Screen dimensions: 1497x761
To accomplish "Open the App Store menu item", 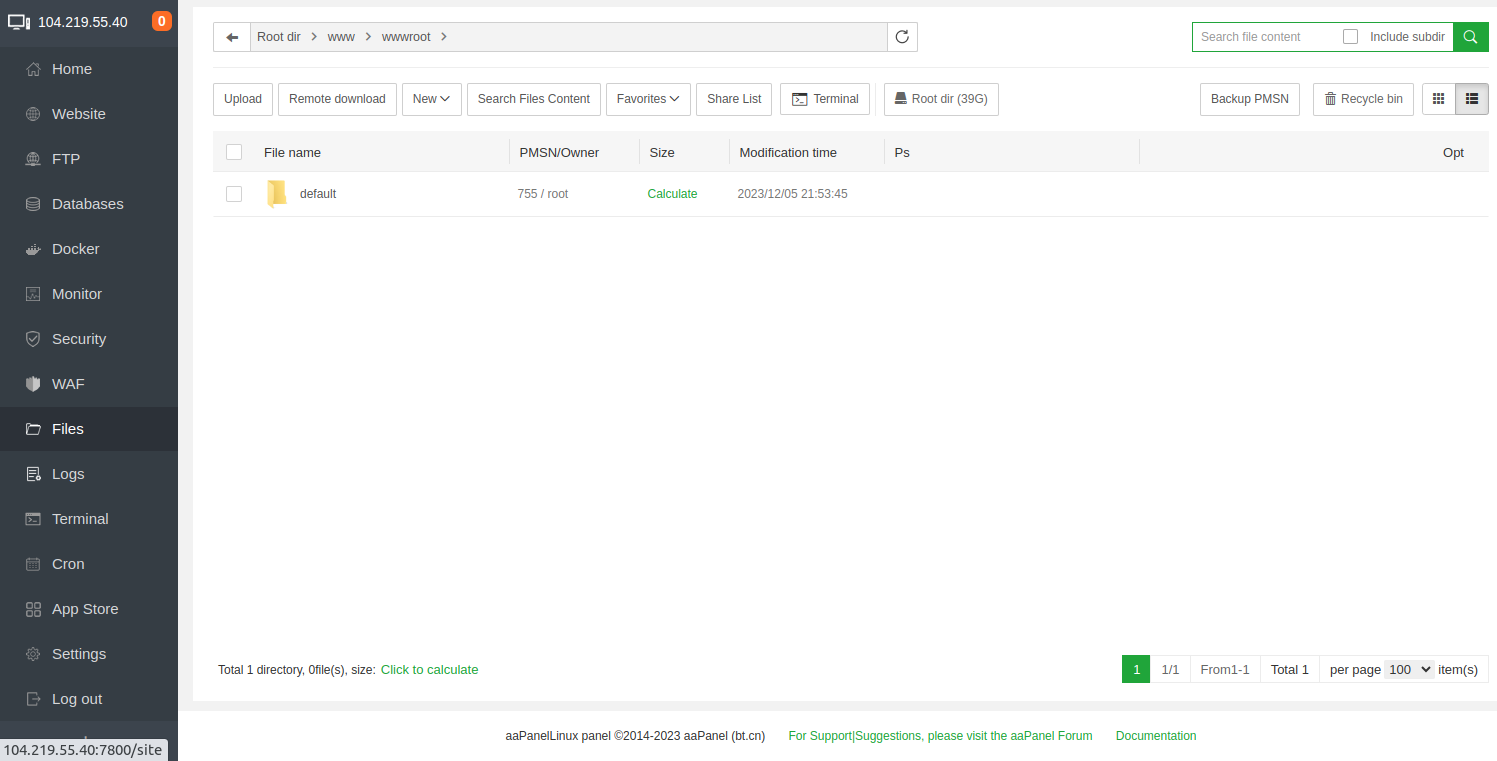I will pyautogui.click(x=85, y=609).
